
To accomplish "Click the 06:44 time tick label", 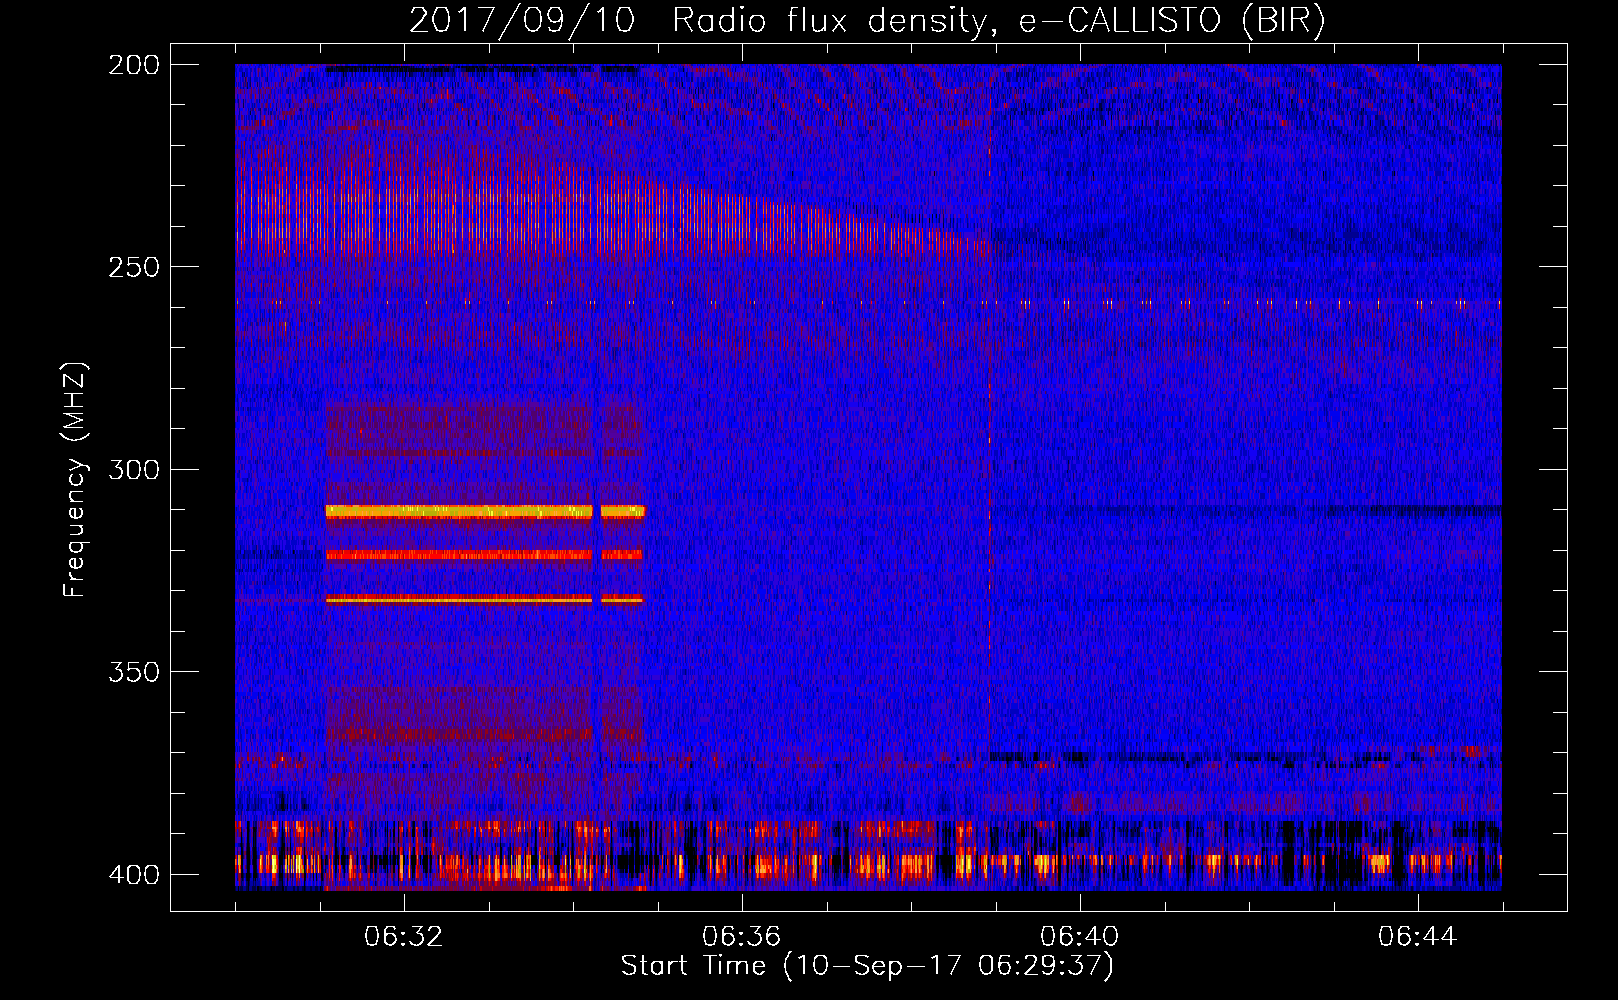I will point(1418,937).
